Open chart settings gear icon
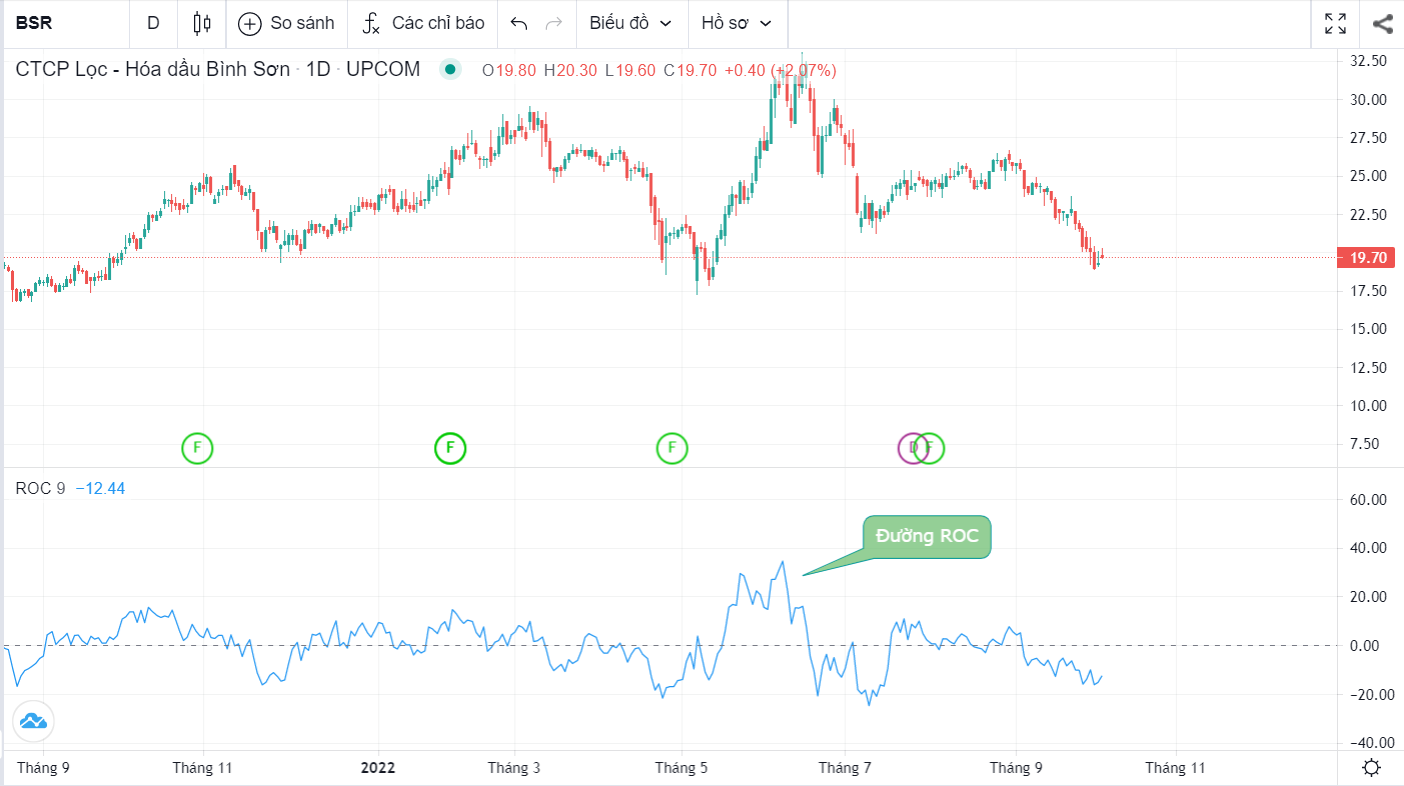Screen dimensions: 1404x786 (x=1372, y=768)
